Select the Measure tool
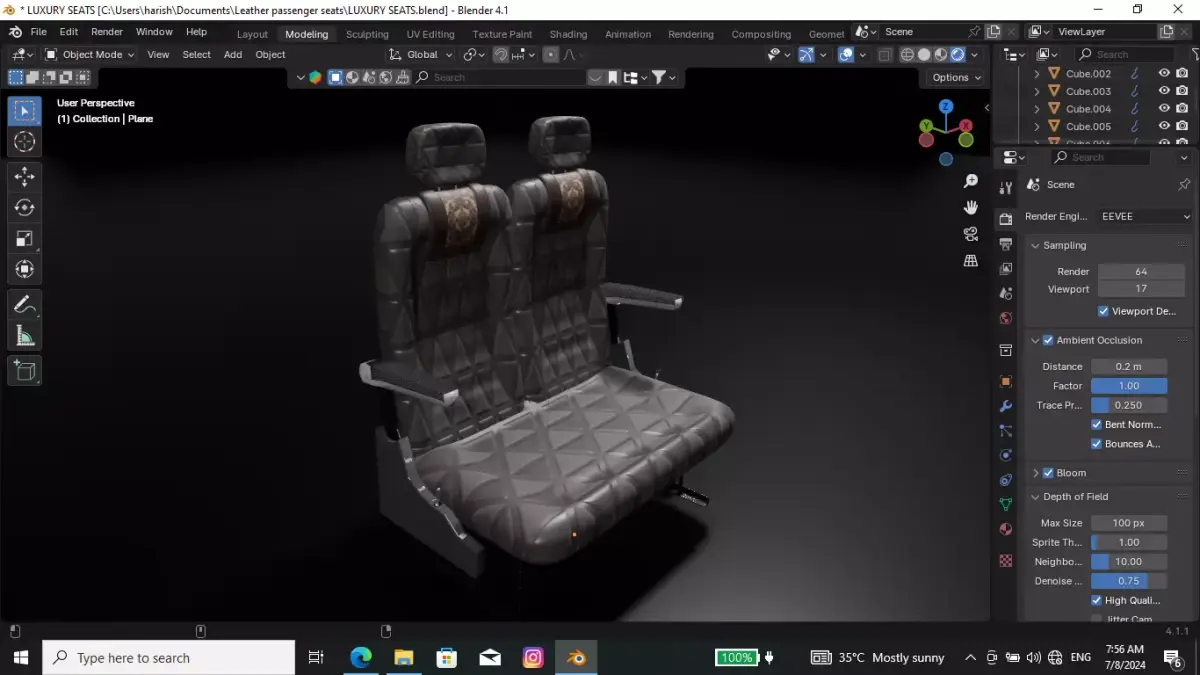 [25, 335]
